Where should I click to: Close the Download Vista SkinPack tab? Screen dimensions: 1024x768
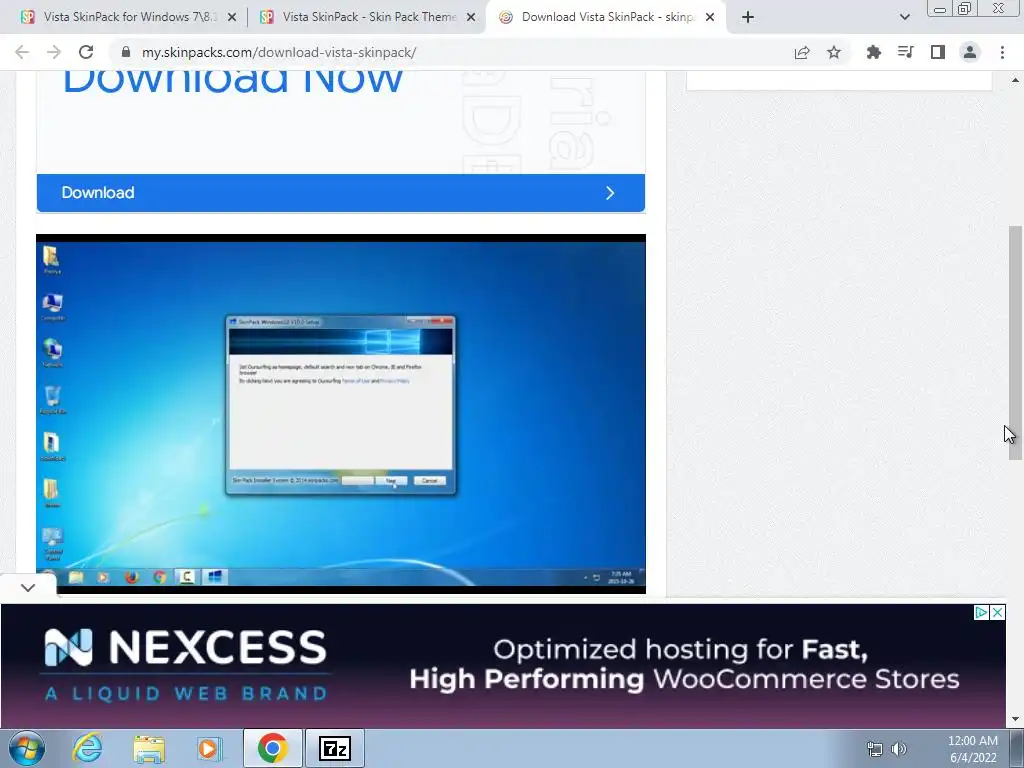(710, 18)
